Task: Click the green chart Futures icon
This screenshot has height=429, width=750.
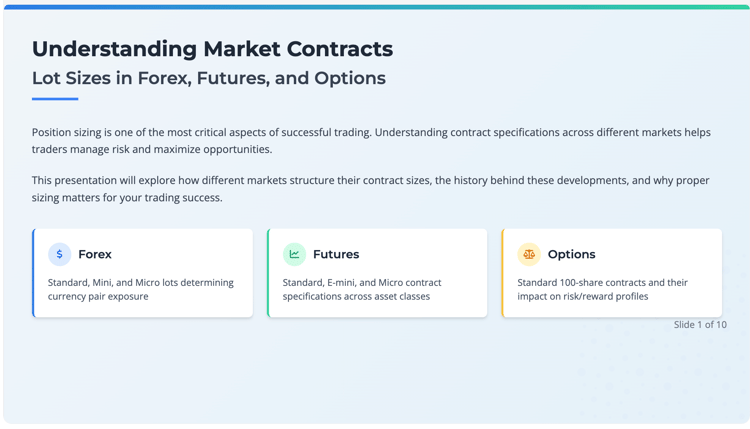Action: [294, 254]
